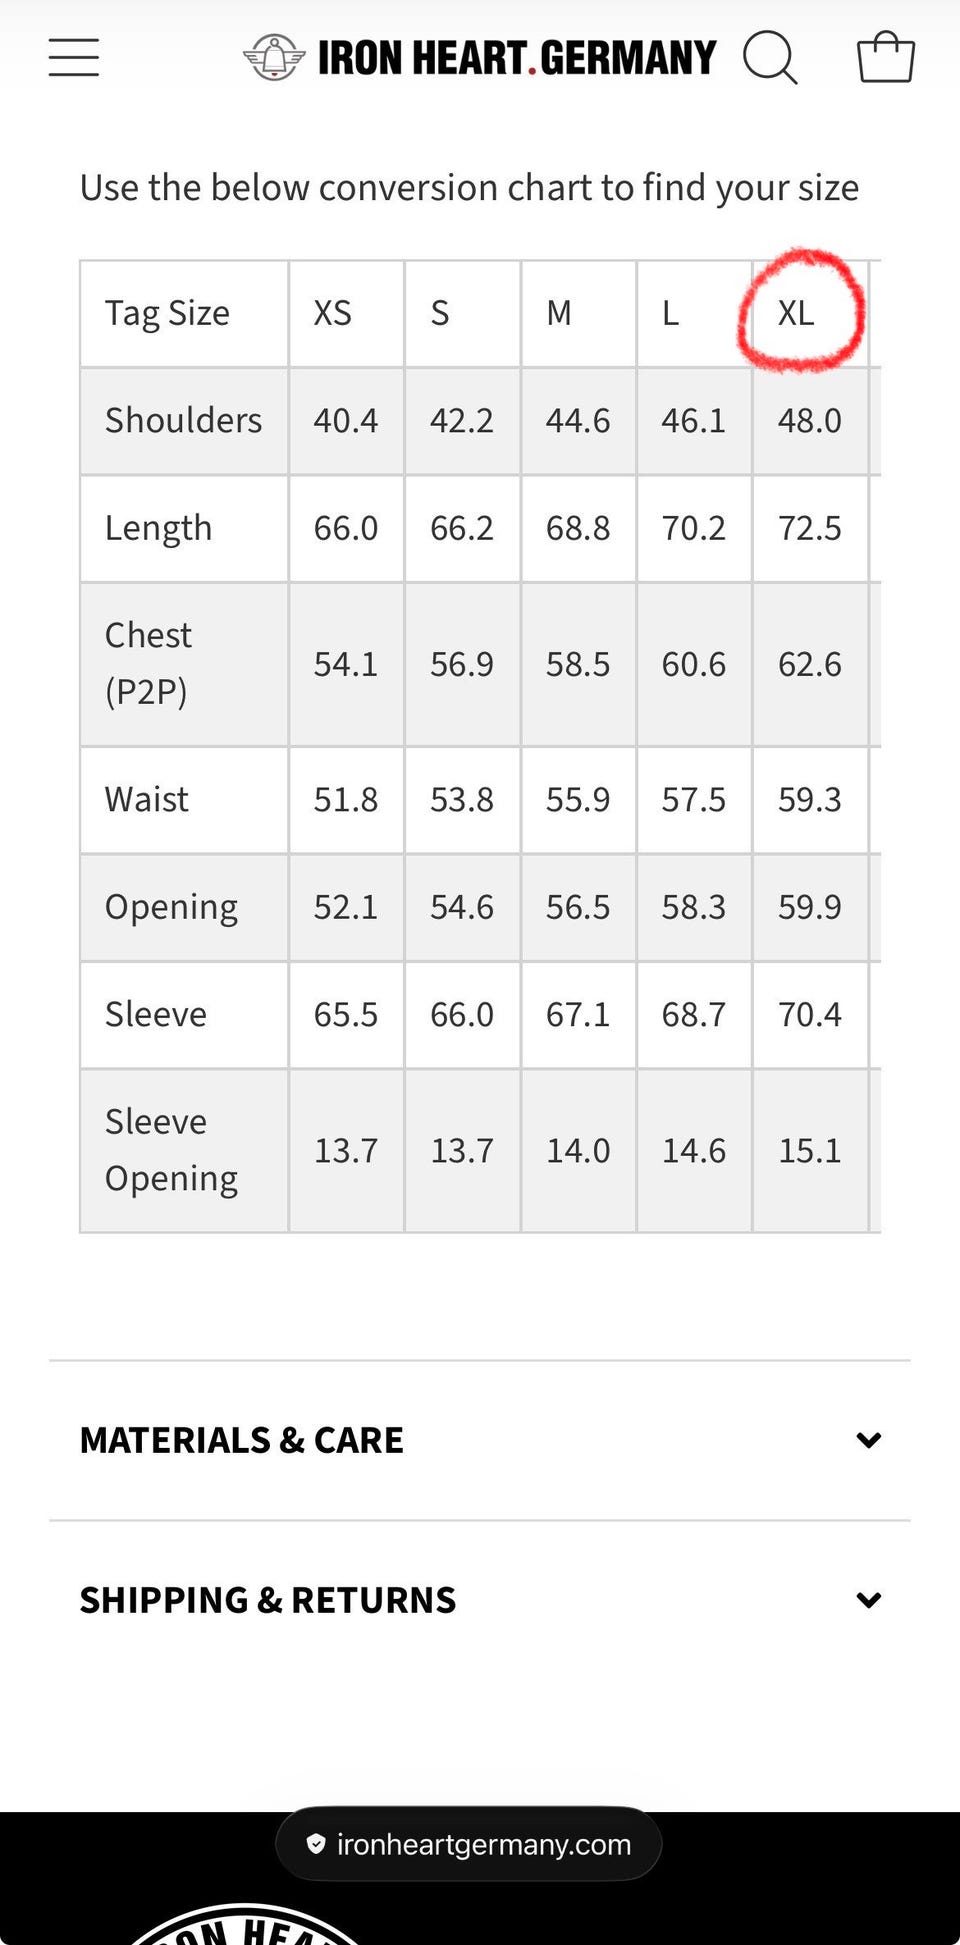Click the XL shoulders value 48.0
Viewport: 960px width, 1945px height.
809,420
